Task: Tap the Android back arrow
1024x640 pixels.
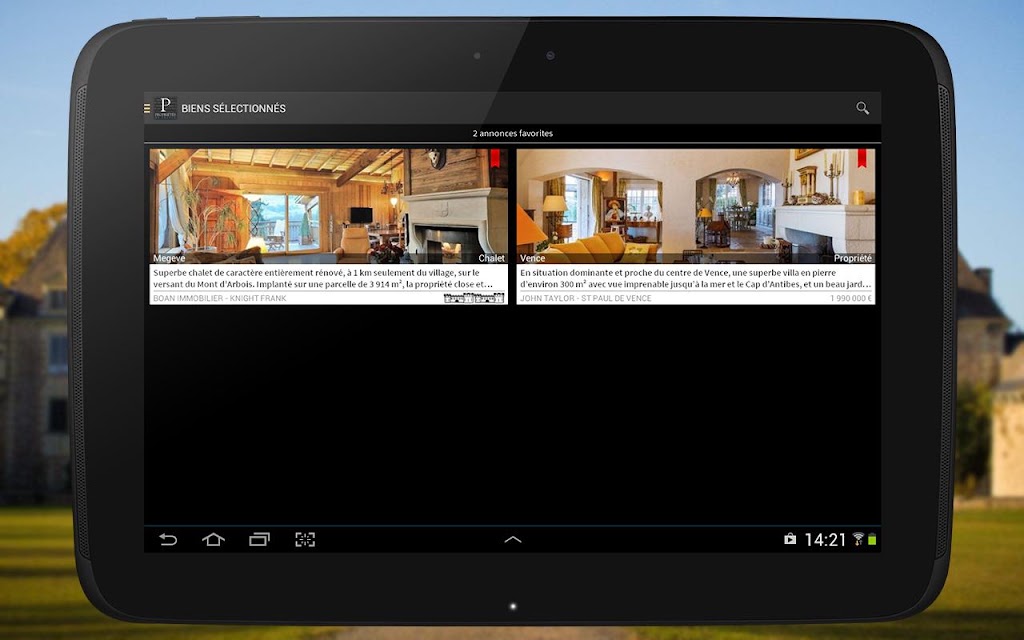Action: coord(168,539)
